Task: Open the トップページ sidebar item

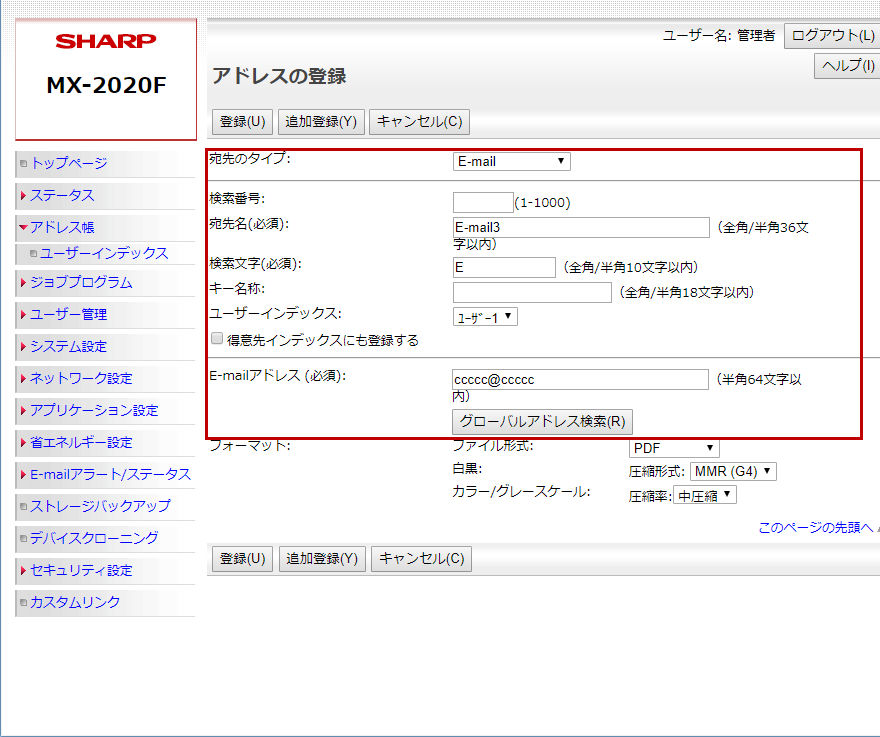Action: pyautogui.click(x=68, y=163)
